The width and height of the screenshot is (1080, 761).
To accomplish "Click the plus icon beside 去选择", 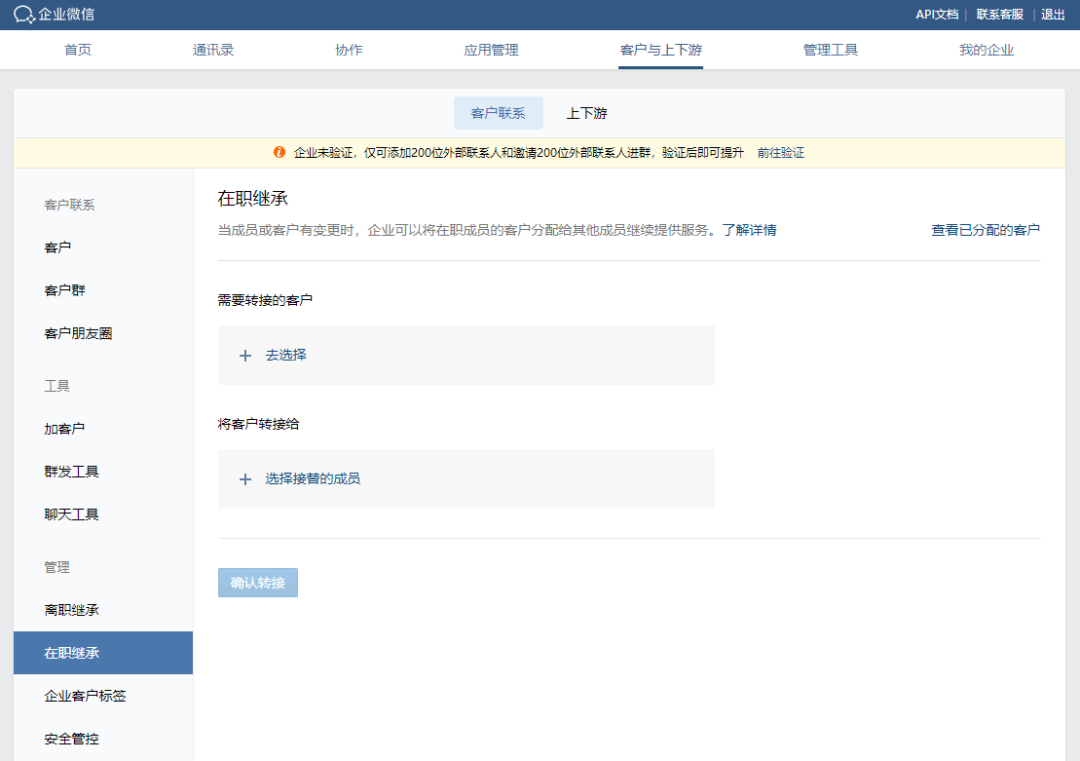I will point(245,355).
